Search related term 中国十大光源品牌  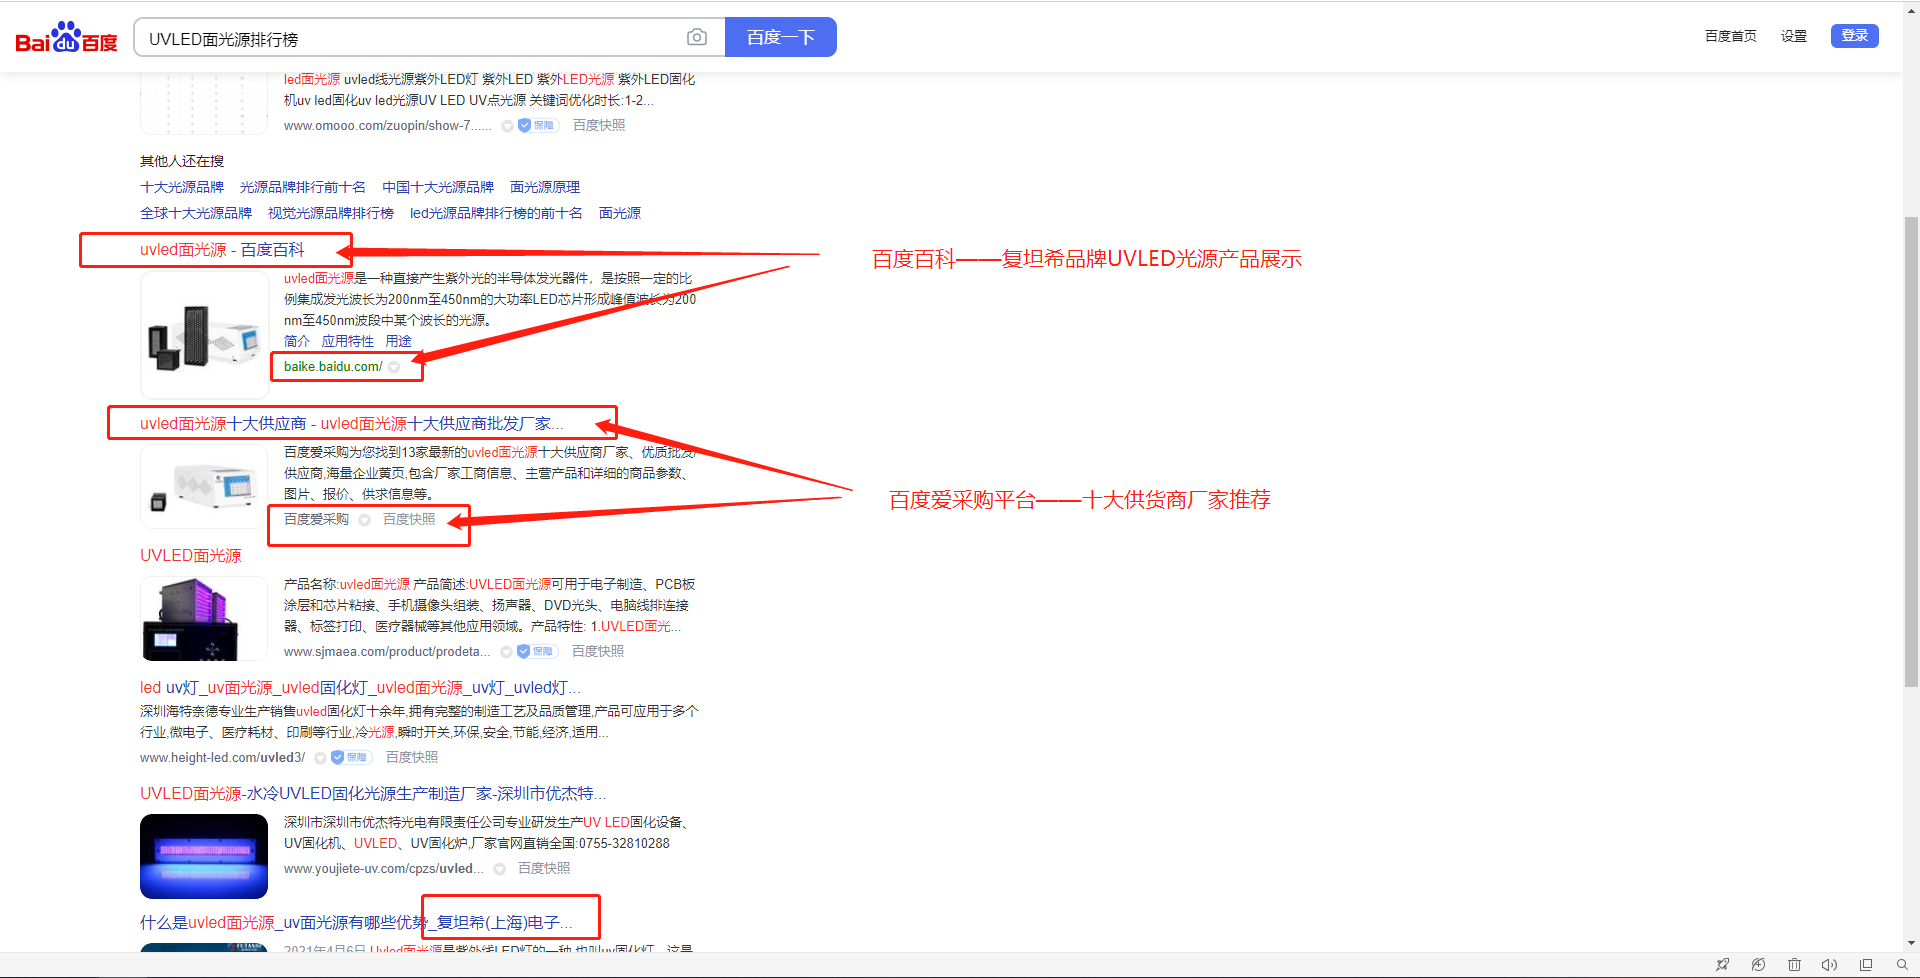point(437,187)
